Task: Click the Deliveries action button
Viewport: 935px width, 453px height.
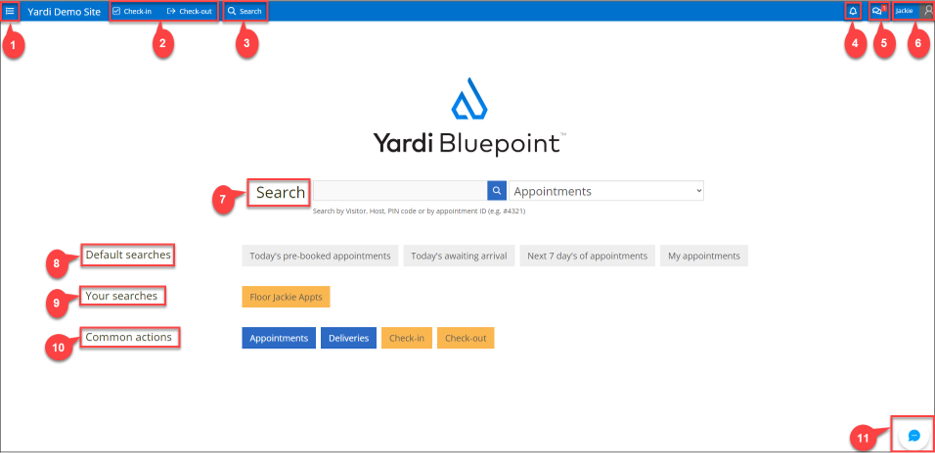Action: pos(348,338)
